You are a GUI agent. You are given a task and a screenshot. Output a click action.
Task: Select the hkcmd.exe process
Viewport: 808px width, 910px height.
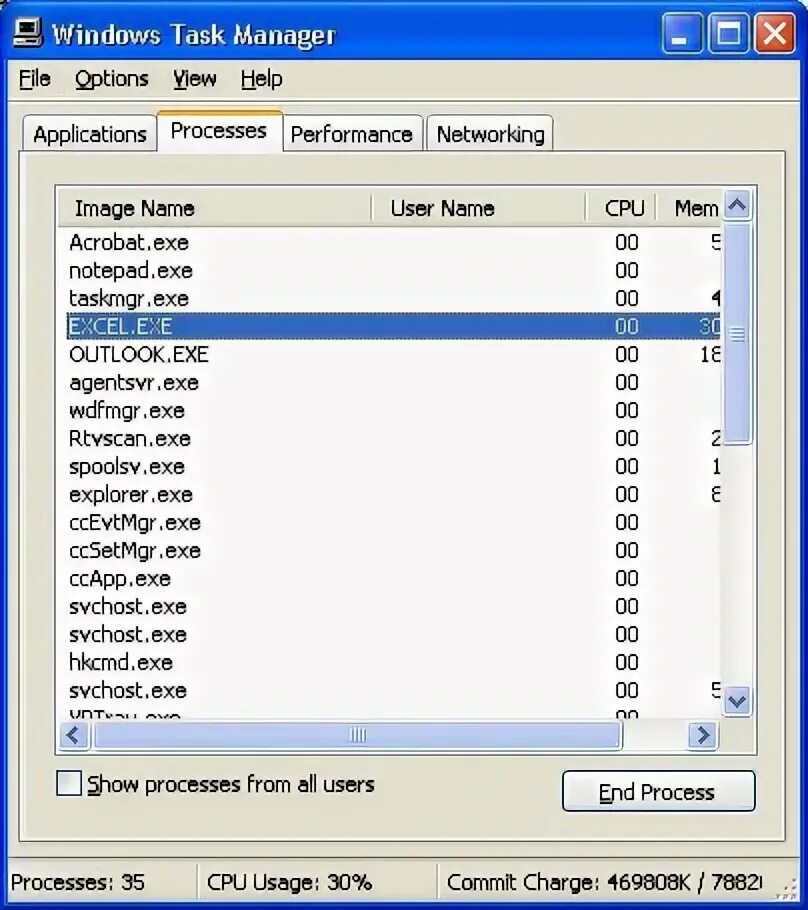coord(394,662)
